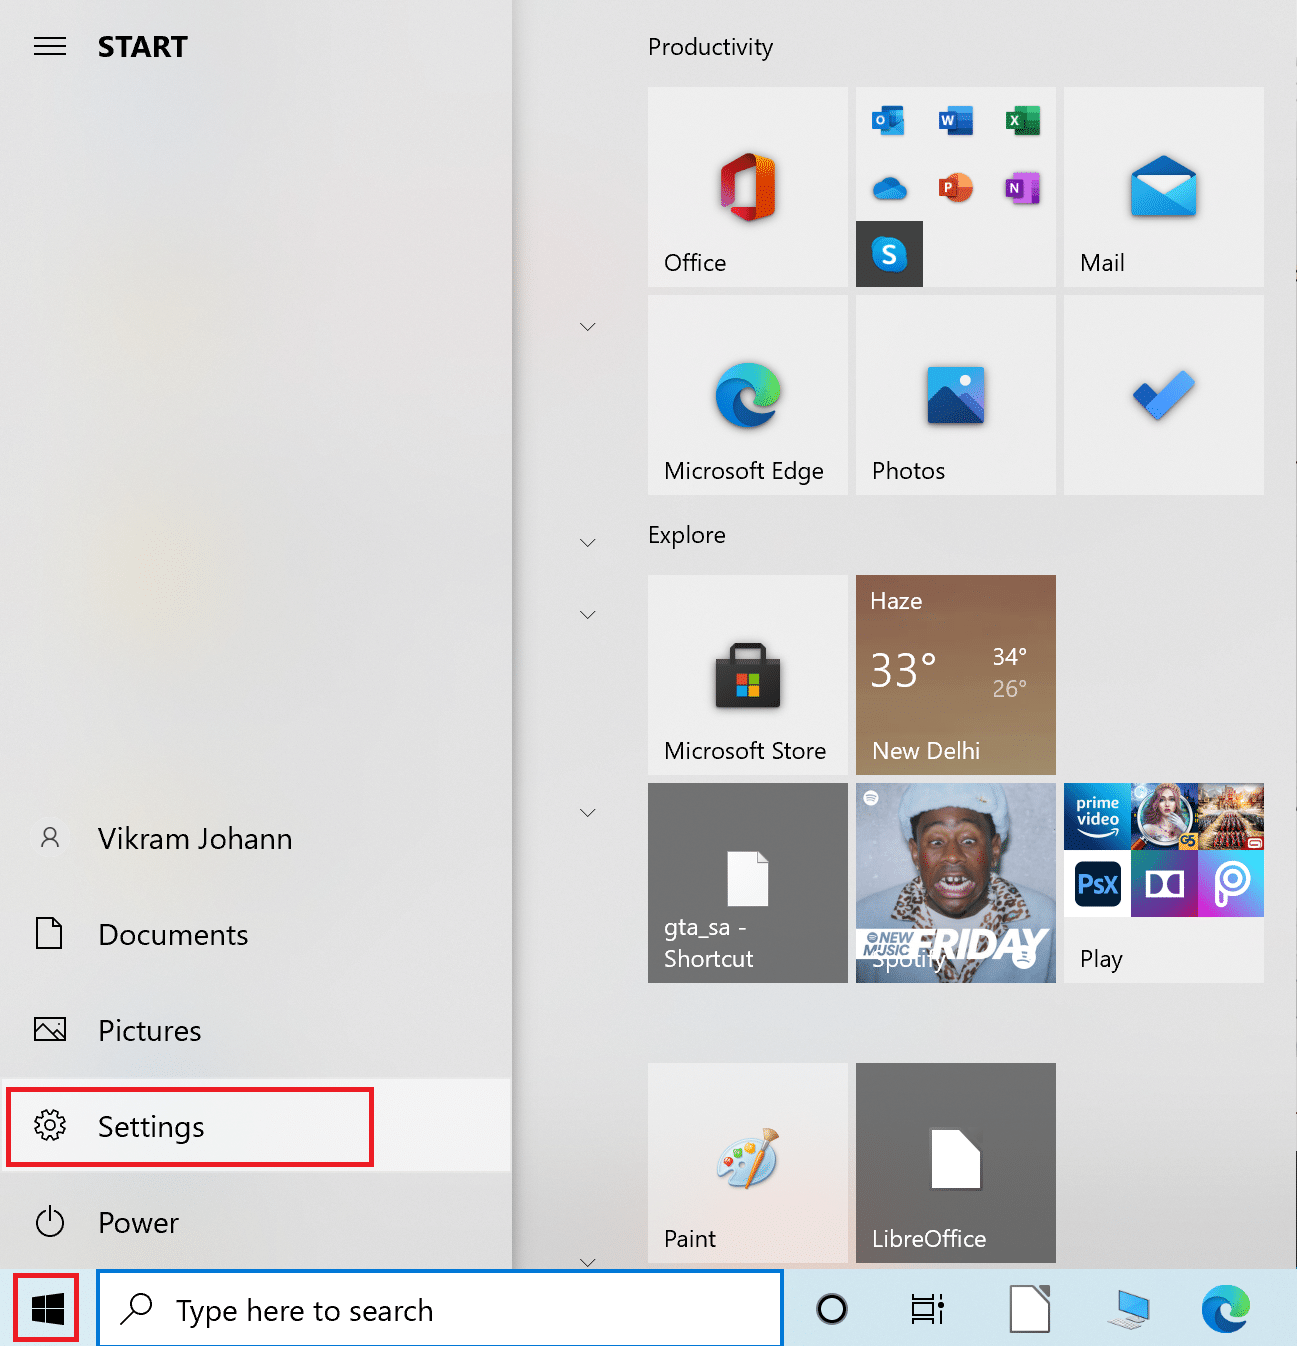Open the computer monitor icon on the taskbar
Image resolution: width=1297 pixels, height=1346 pixels.
tap(1129, 1309)
